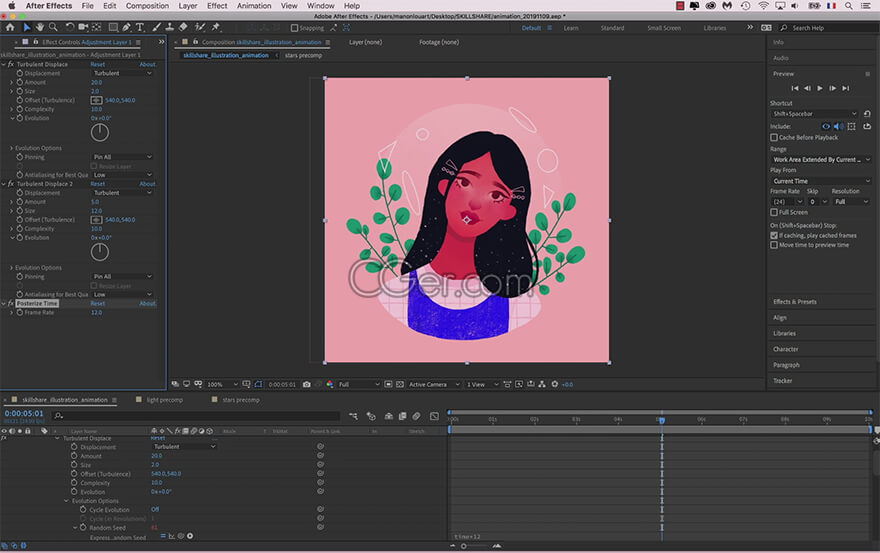This screenshot has height=553, width=880.
Task: Enable the Snapping checkbox
Action: coord(294,28)
